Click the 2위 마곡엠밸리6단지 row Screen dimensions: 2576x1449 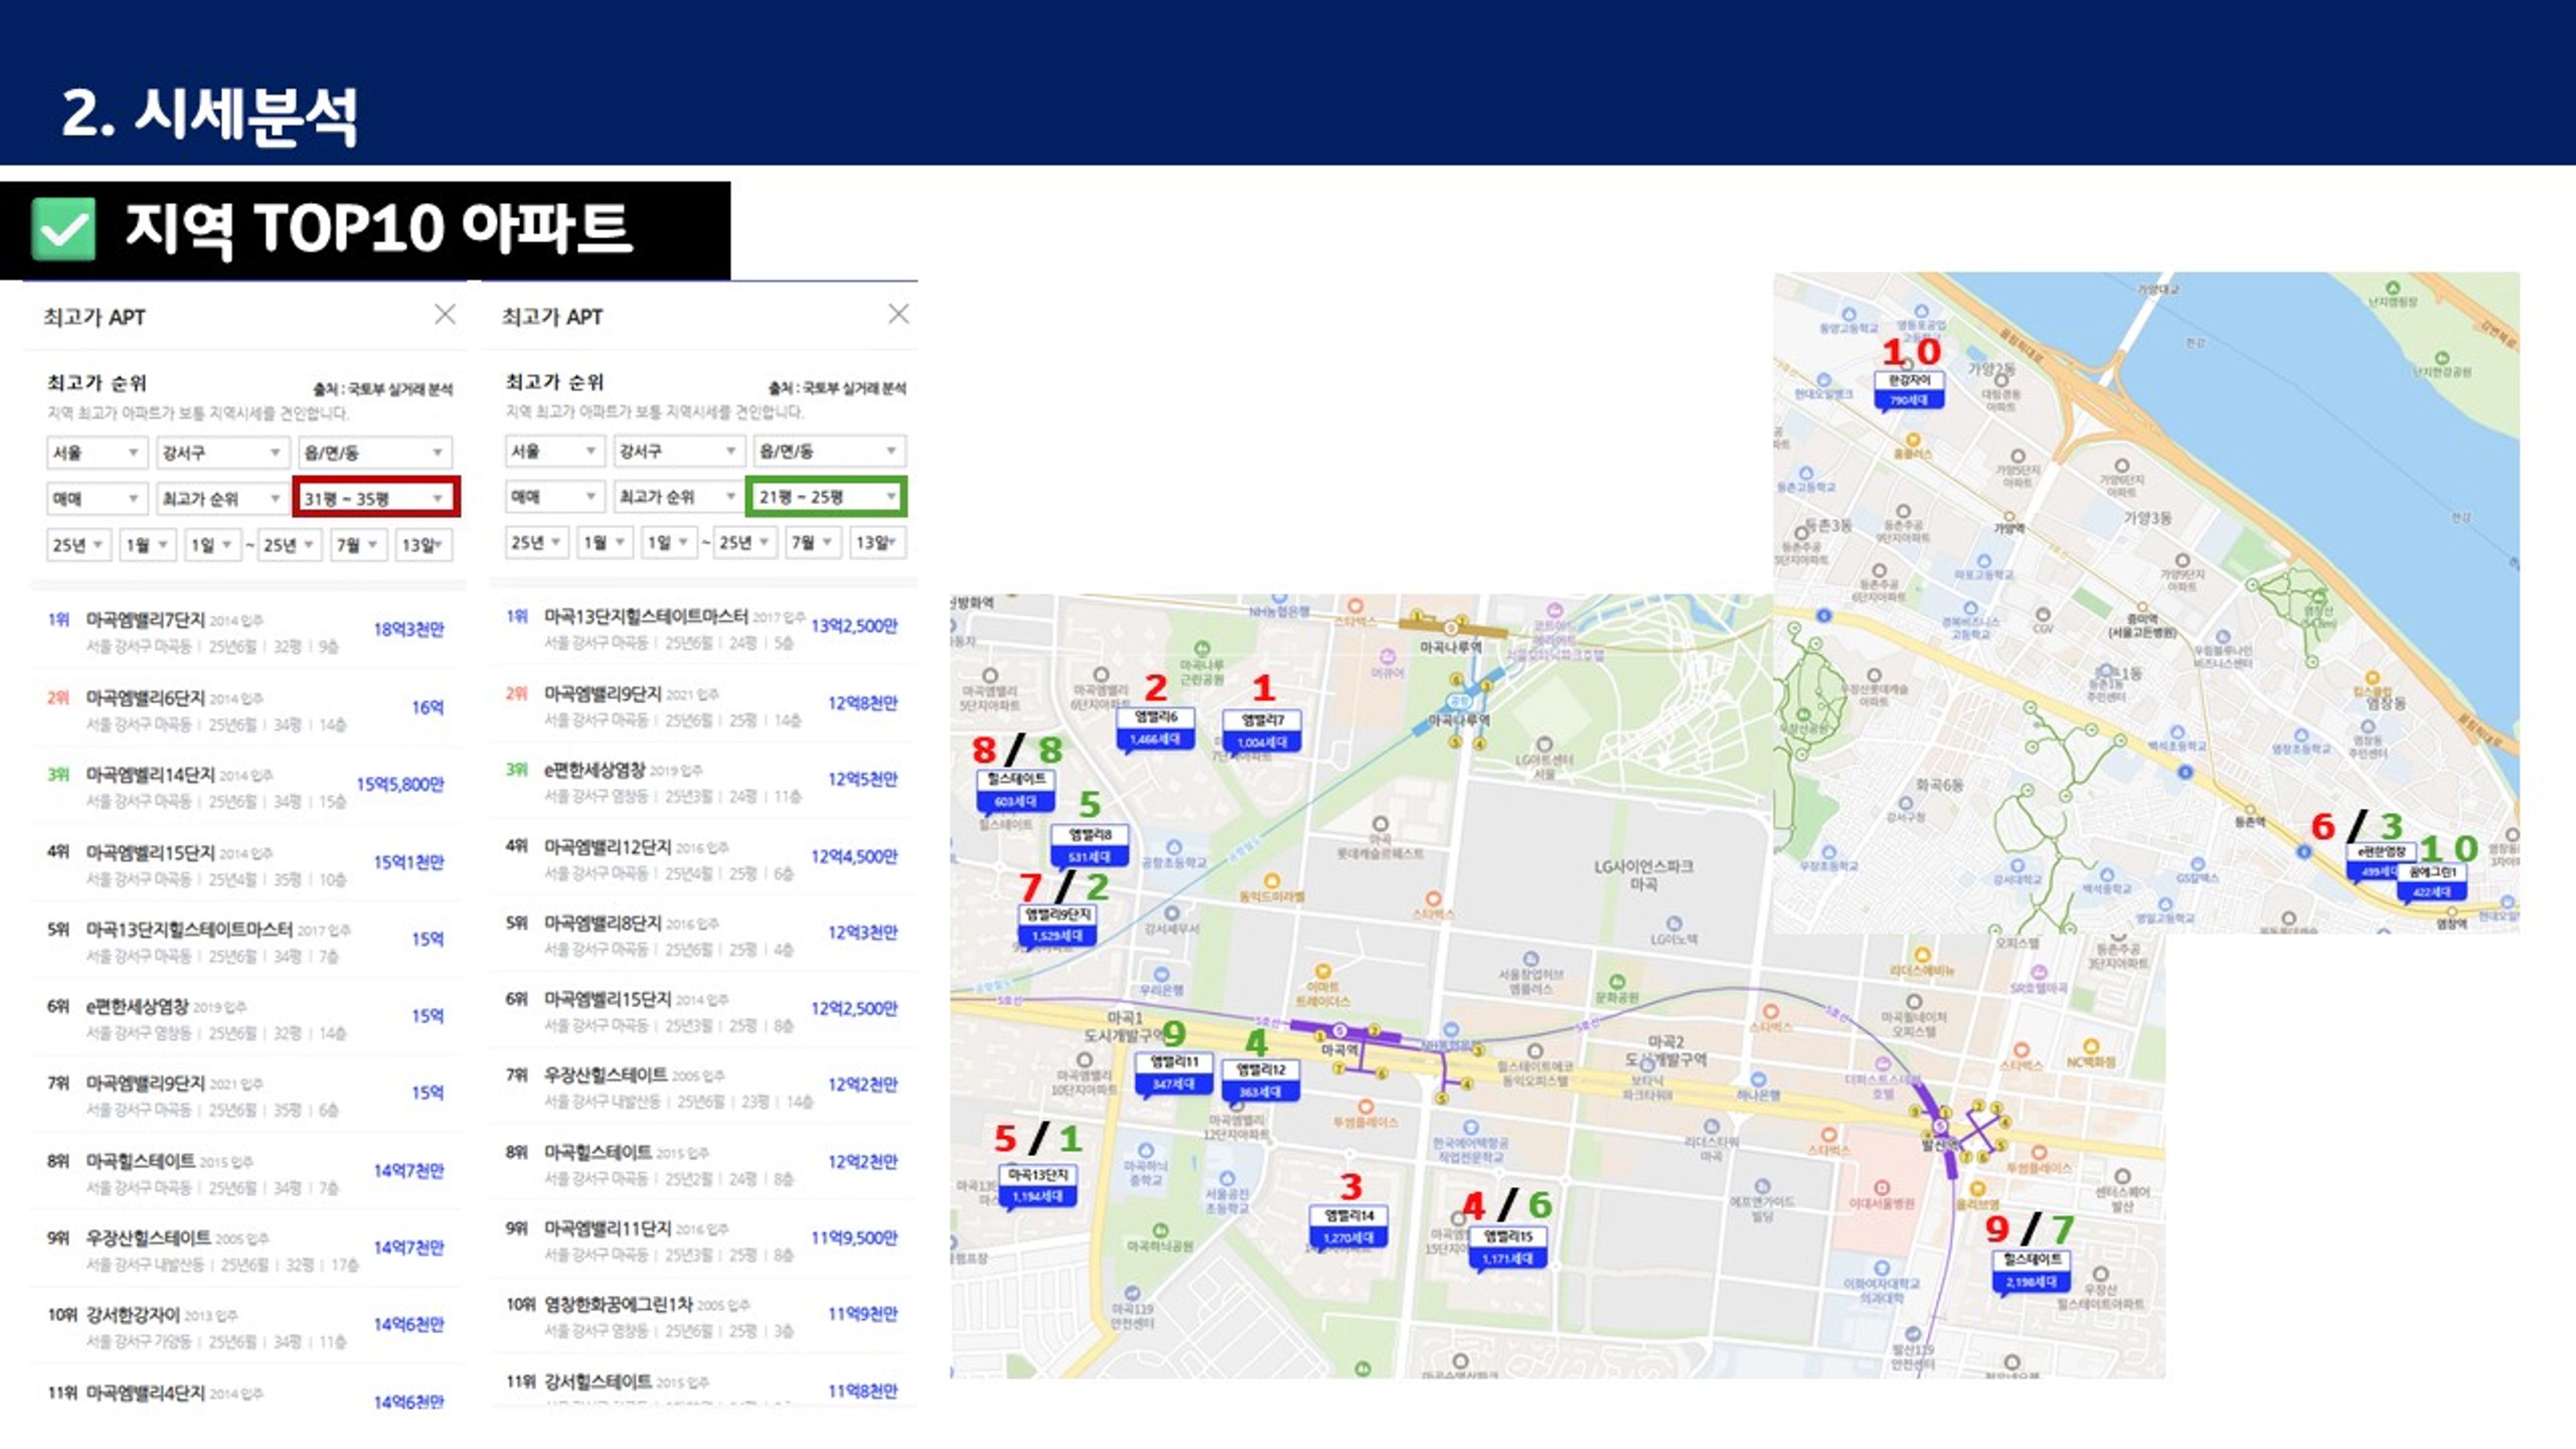coord(247,708)
